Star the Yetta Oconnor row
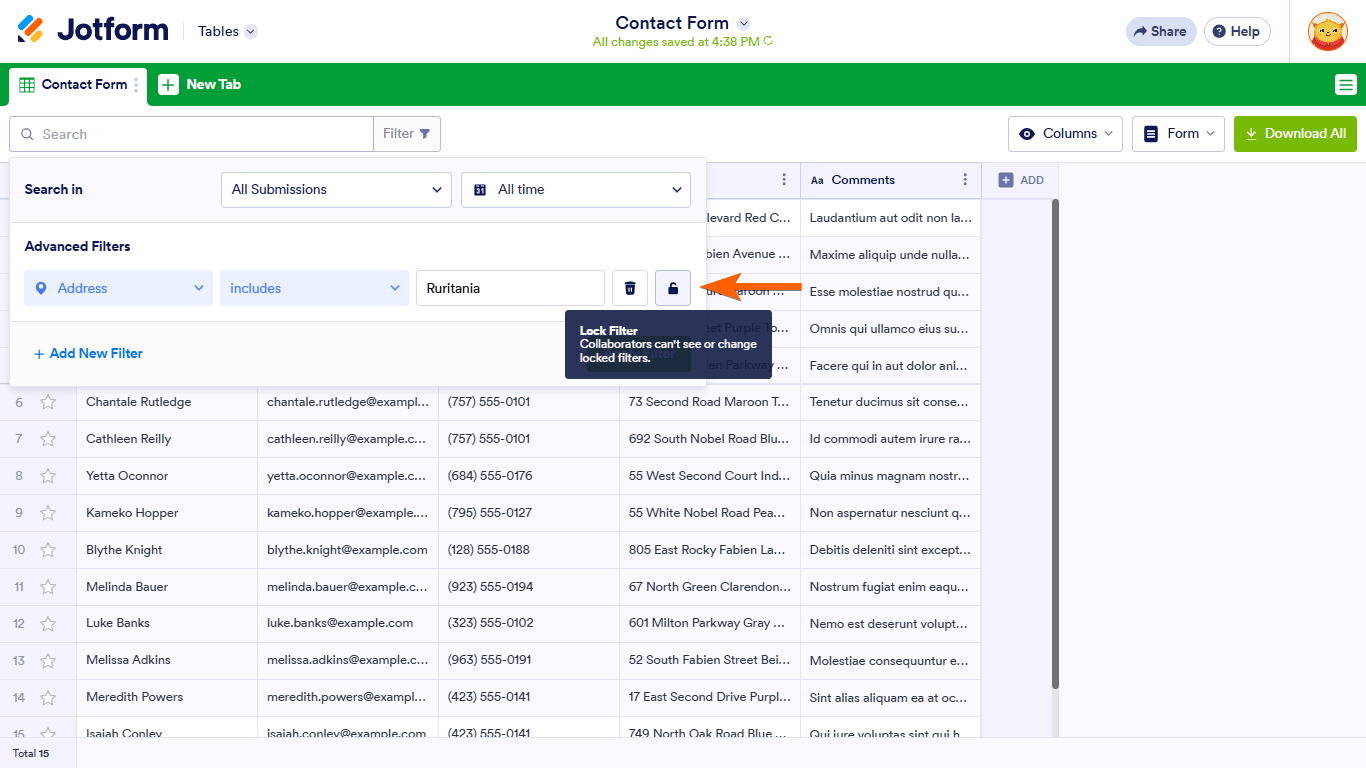 pyautogui.click(x=48, y=476)
